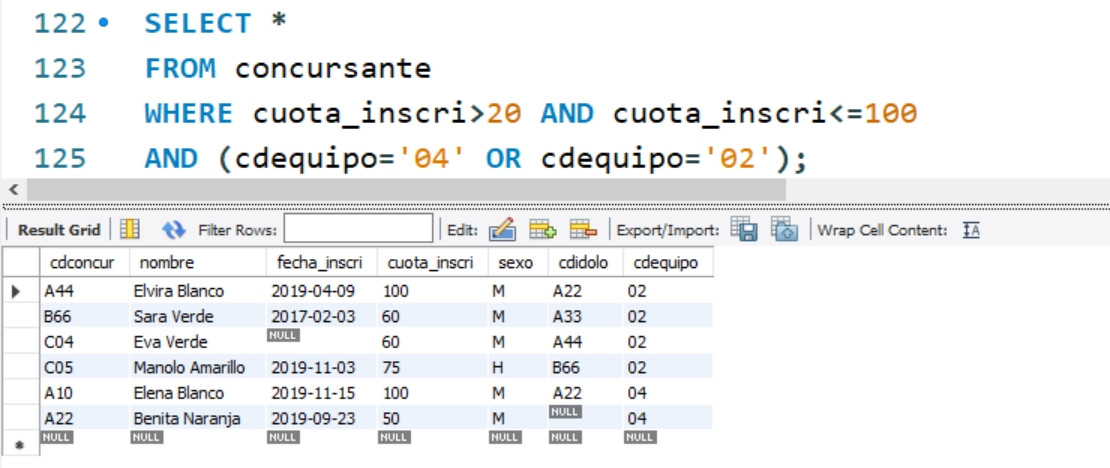Select date cell 2019-04-09
The width and height of the screenshot is (1110, 468).
[x=321, y=291]
